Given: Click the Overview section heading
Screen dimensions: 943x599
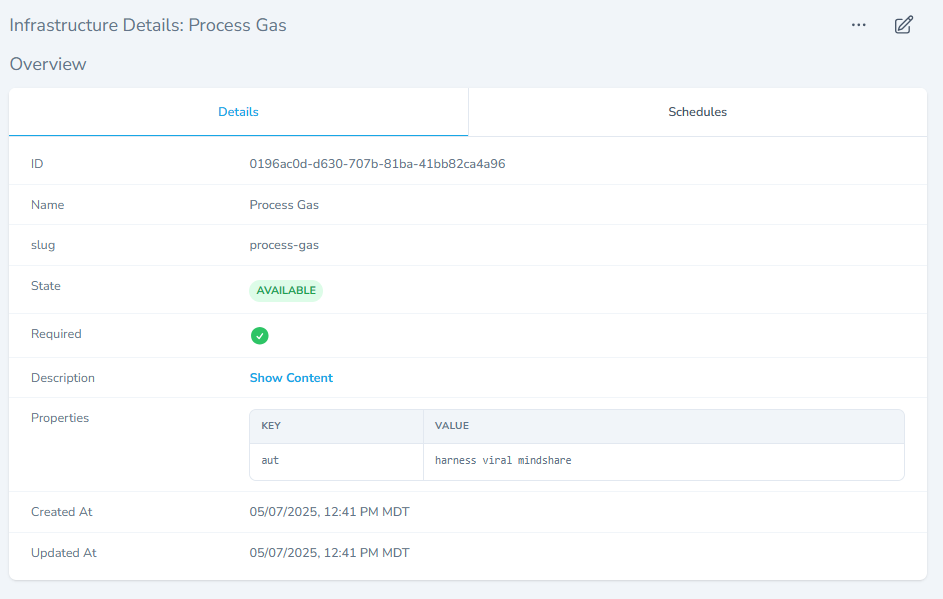Looking at the screenshot, I should point(48,64).
